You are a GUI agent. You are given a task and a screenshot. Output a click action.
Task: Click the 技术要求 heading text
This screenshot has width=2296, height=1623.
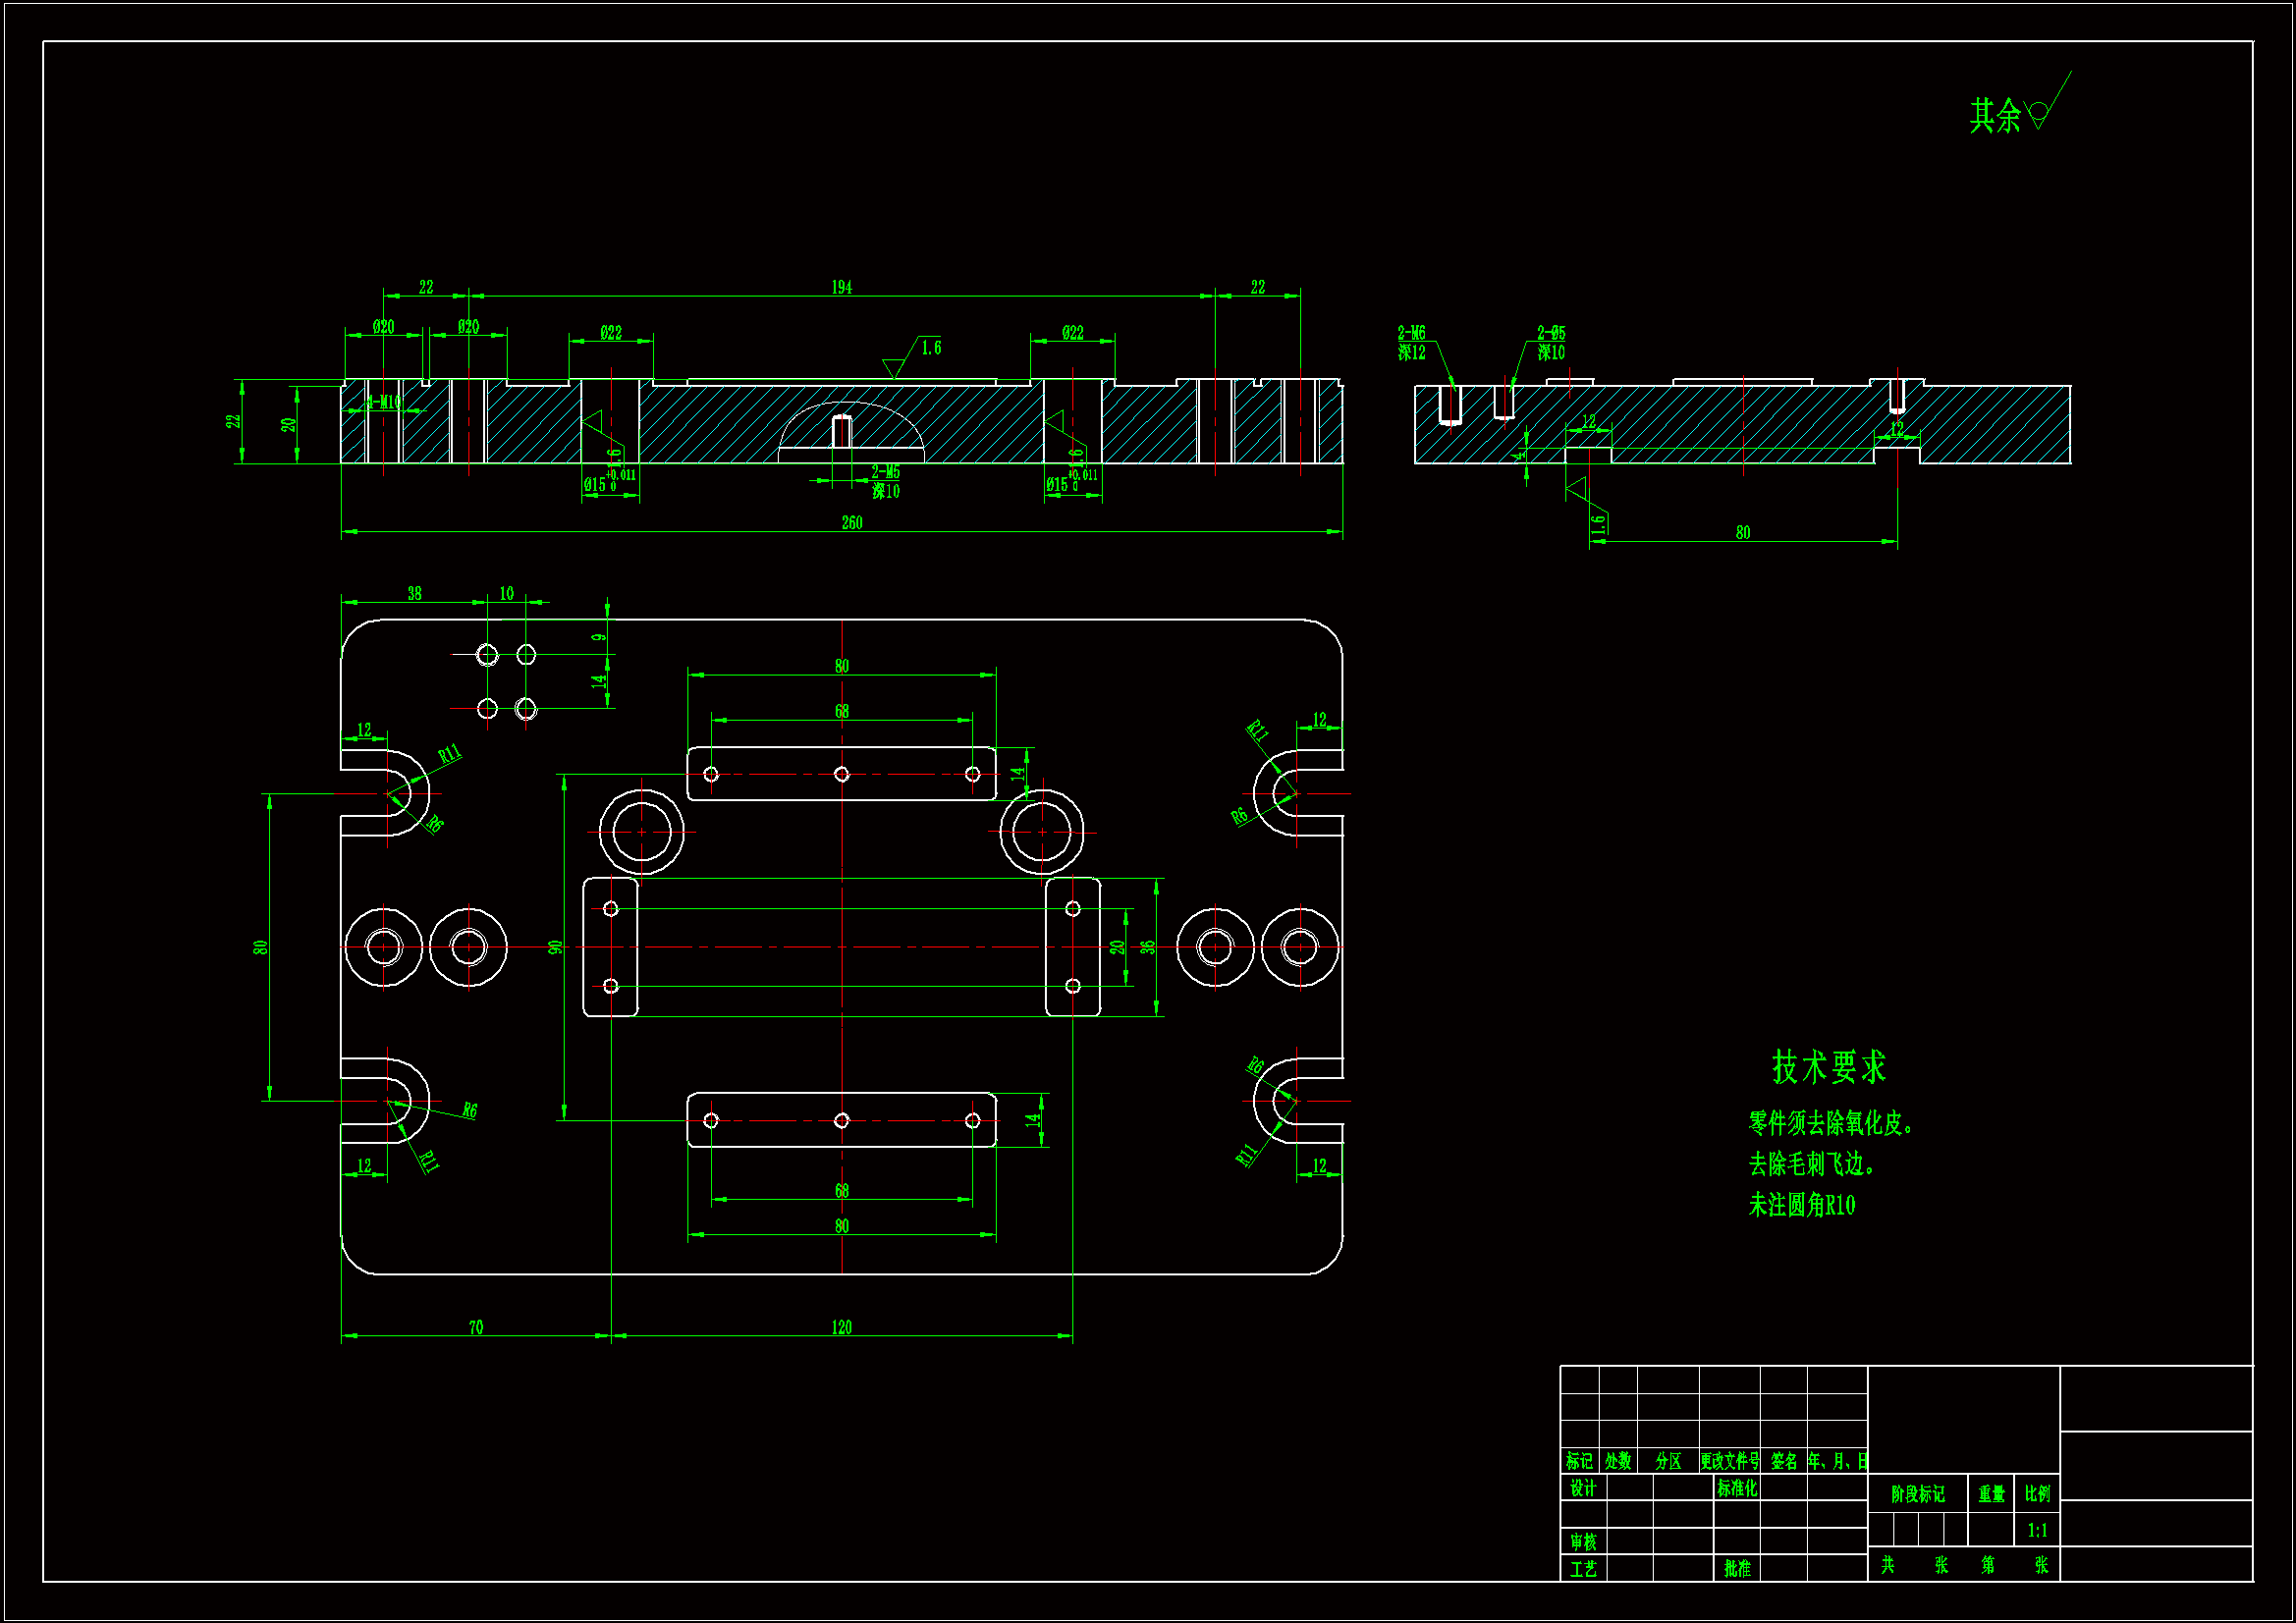click(1828, 1066)
